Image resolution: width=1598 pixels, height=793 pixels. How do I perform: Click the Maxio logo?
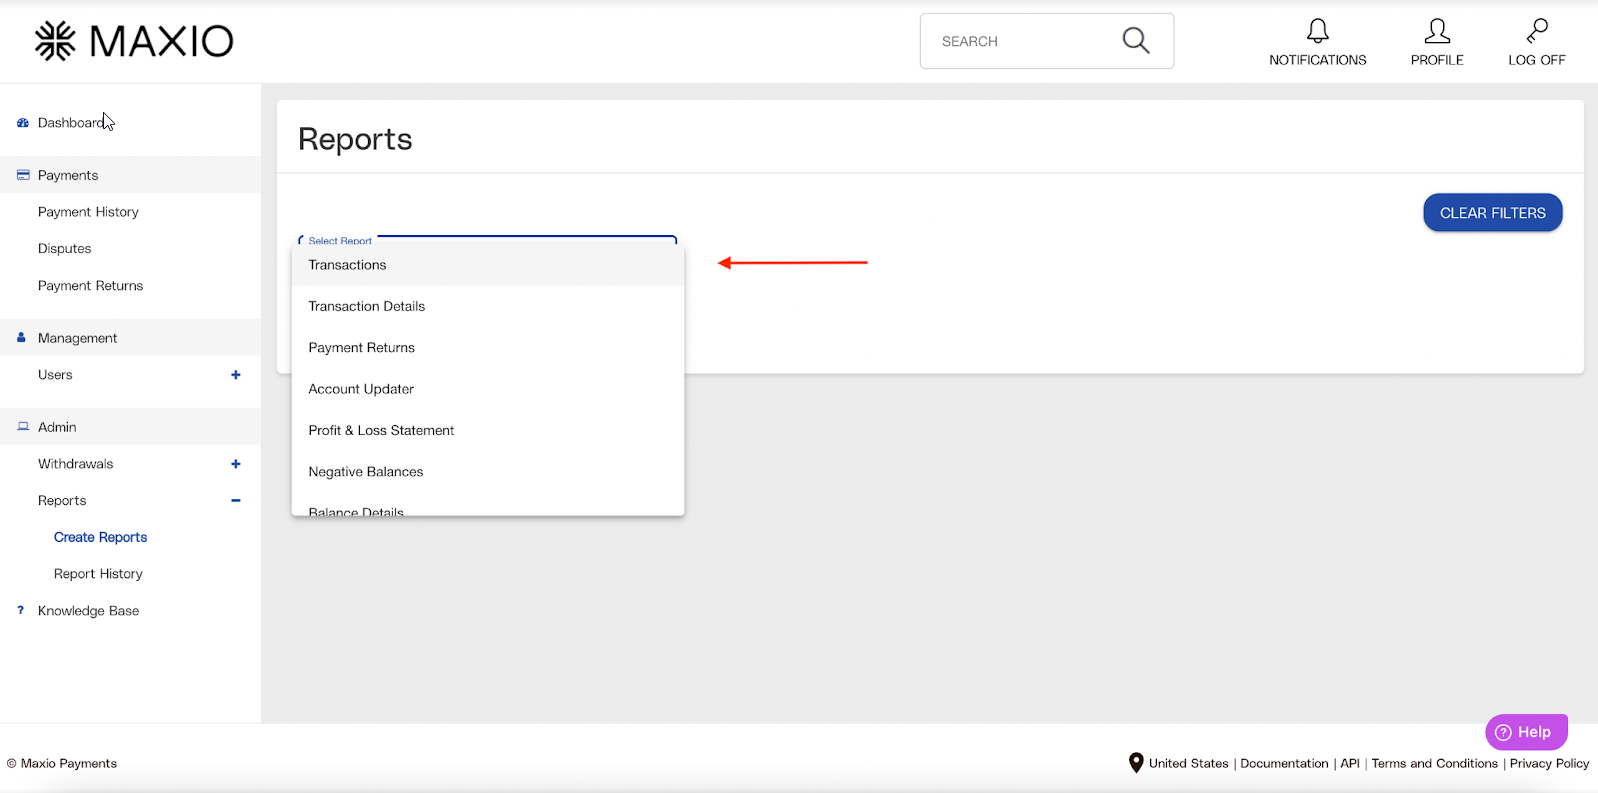[x=134, y=41]
